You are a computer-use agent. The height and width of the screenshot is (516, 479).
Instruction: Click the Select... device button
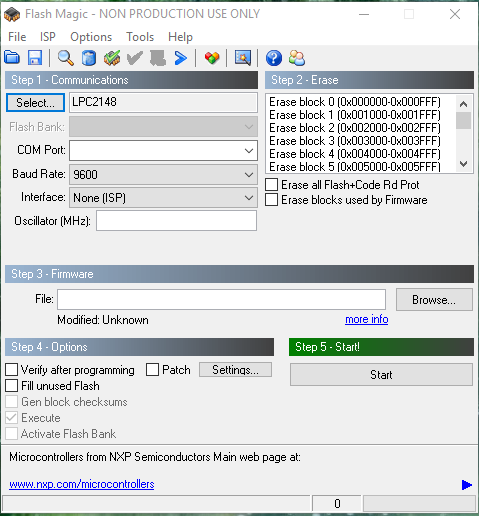tap(35, 103)
